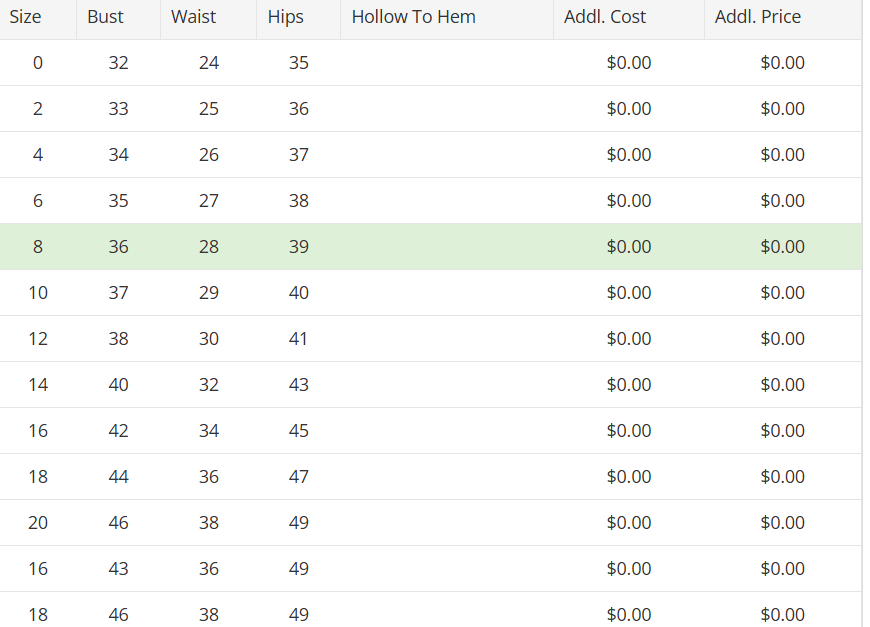
Task: Click the Size column header
Action: point(38,17)
